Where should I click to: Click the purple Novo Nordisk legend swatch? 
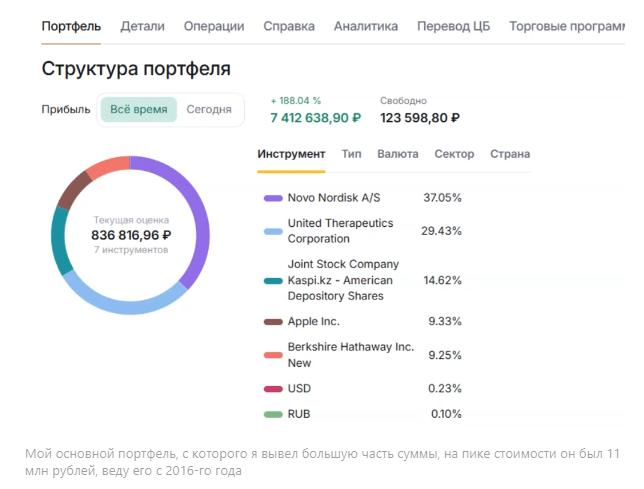[x=273, y=198]
